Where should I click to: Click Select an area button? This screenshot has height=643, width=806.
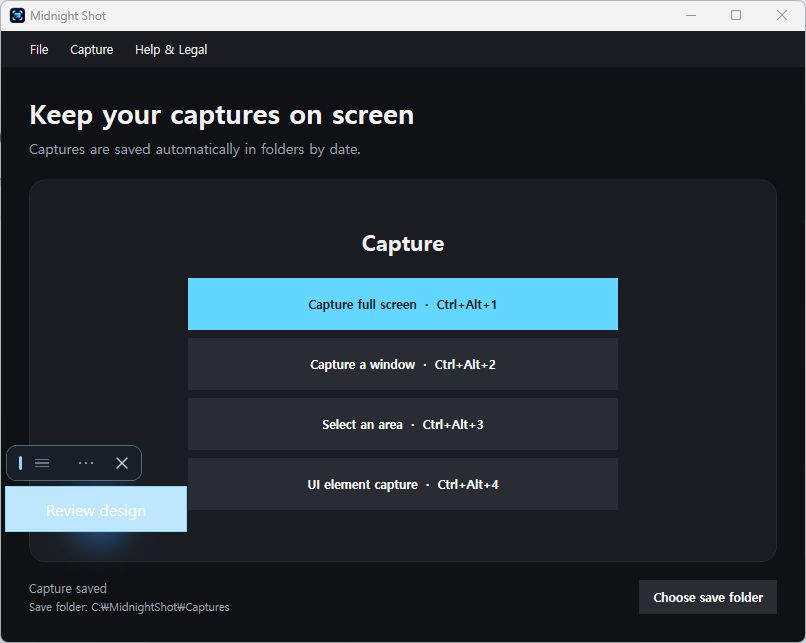point(402,424)
